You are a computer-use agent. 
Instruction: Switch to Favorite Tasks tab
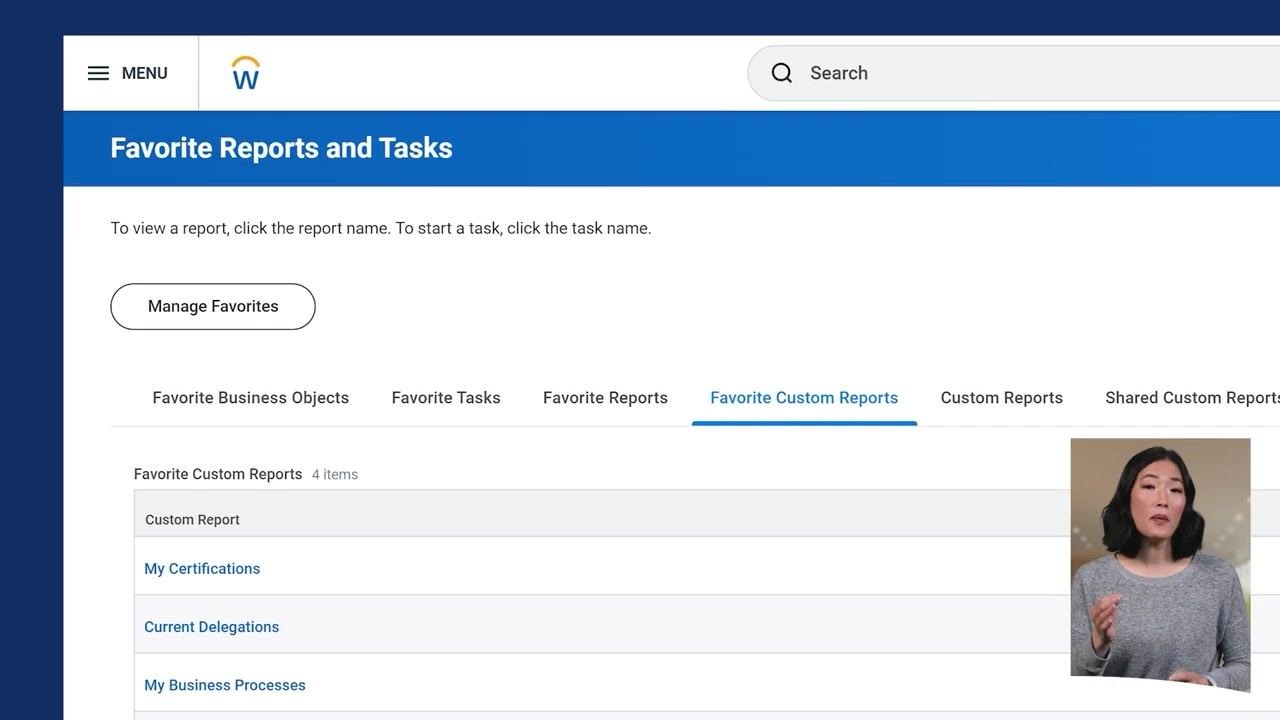coord(446,398)
